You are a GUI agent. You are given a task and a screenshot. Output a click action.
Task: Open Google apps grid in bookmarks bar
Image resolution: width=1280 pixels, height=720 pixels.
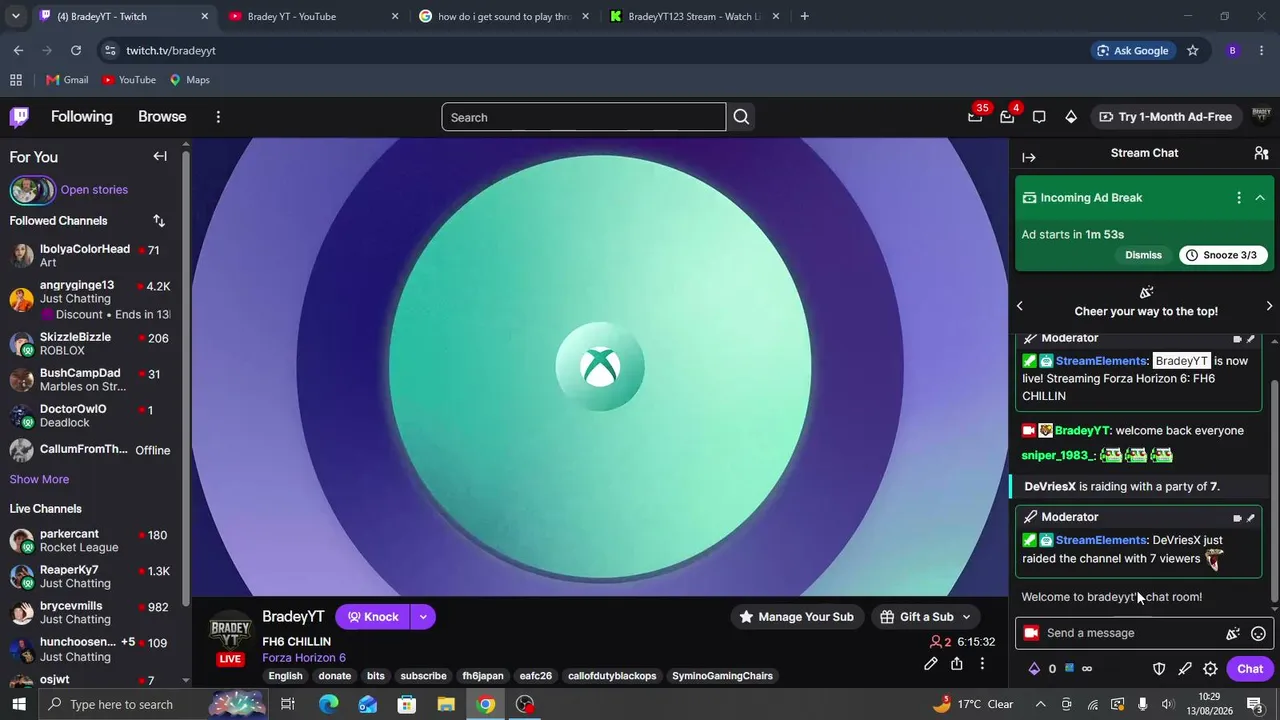(x=16, y=80)
